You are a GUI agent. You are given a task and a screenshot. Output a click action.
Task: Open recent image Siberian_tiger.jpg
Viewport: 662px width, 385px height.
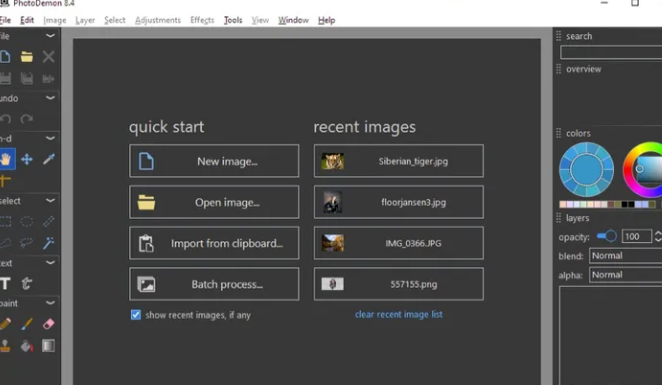point(399,161)
